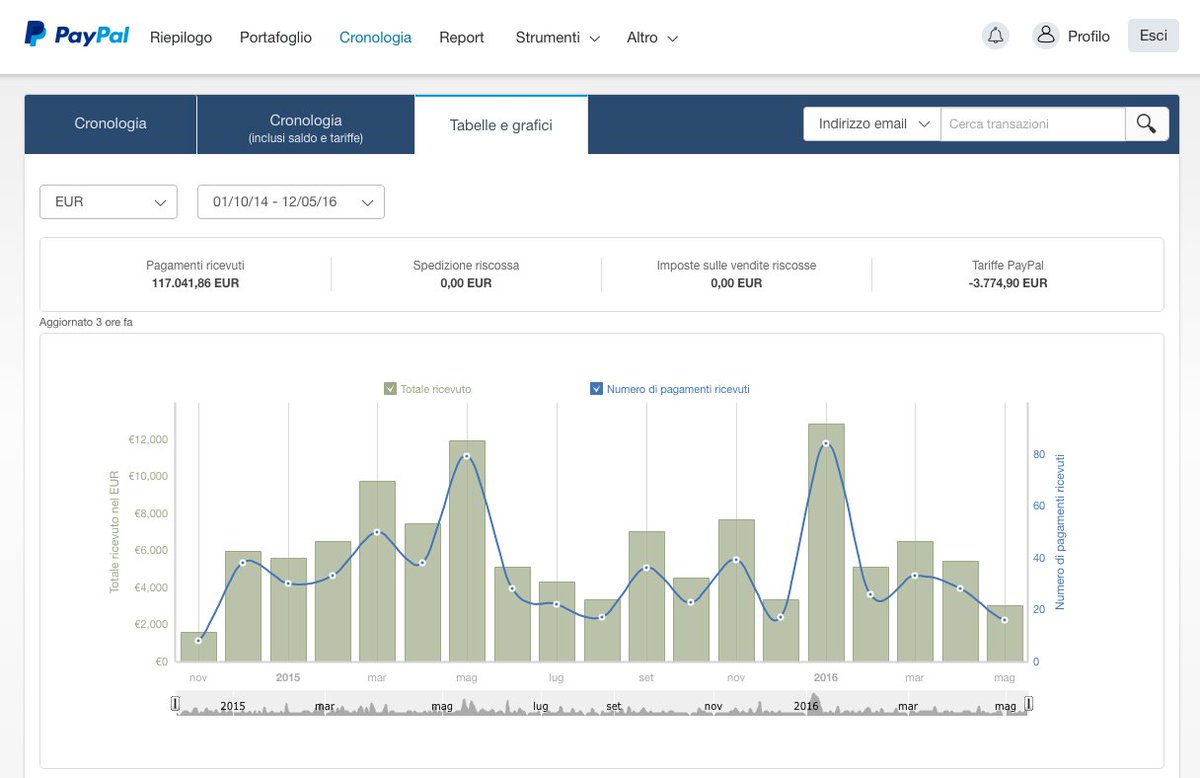This screenshot has height=778, width=1200.
Task: Expand the Altro menu
Action: coord(652,37)
